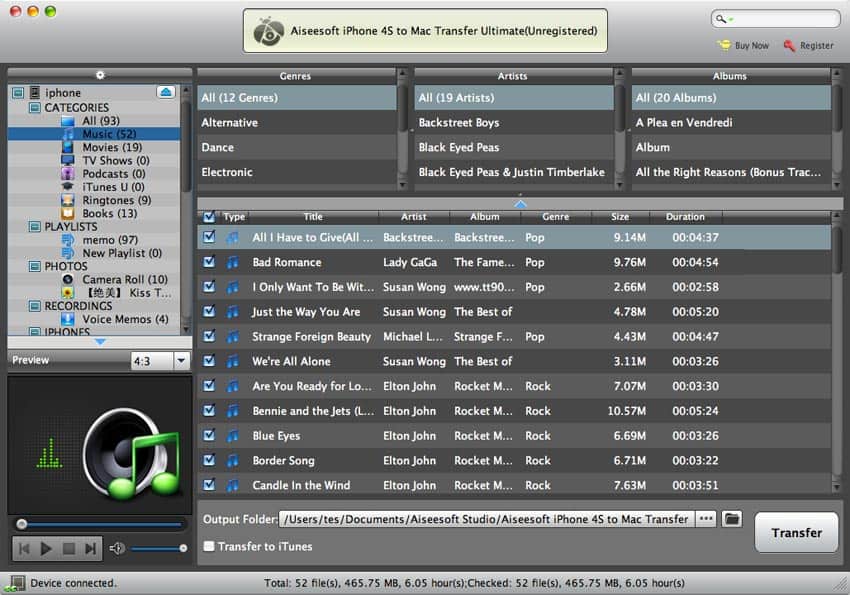Click the Books (13) icon
850x595 pixels.
68,213
